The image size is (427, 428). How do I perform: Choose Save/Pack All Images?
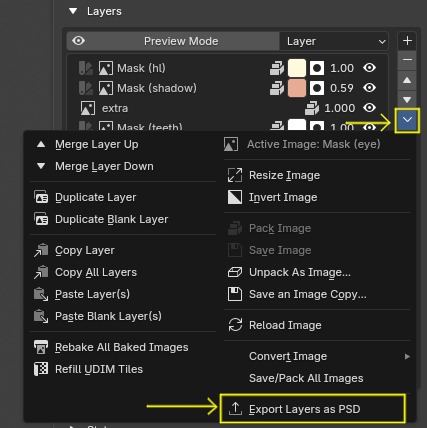317,378
